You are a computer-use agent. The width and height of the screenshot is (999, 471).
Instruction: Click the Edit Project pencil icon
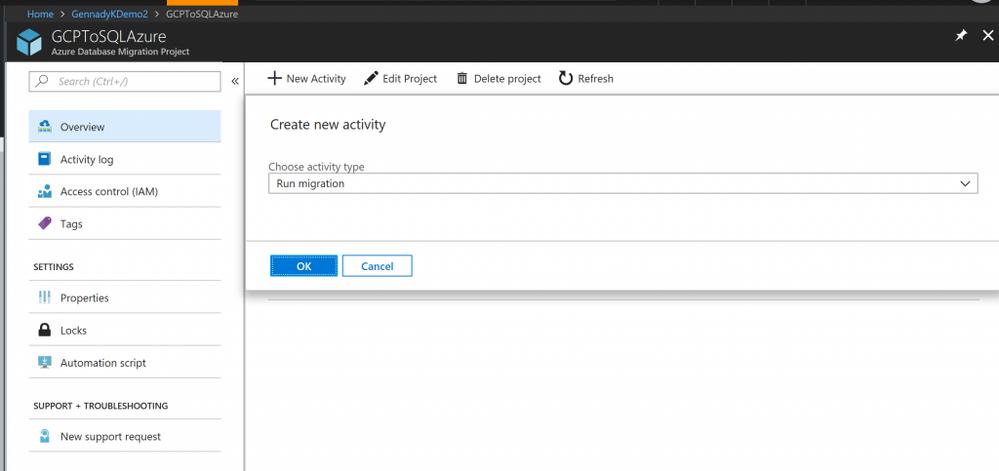click(371, 78)
